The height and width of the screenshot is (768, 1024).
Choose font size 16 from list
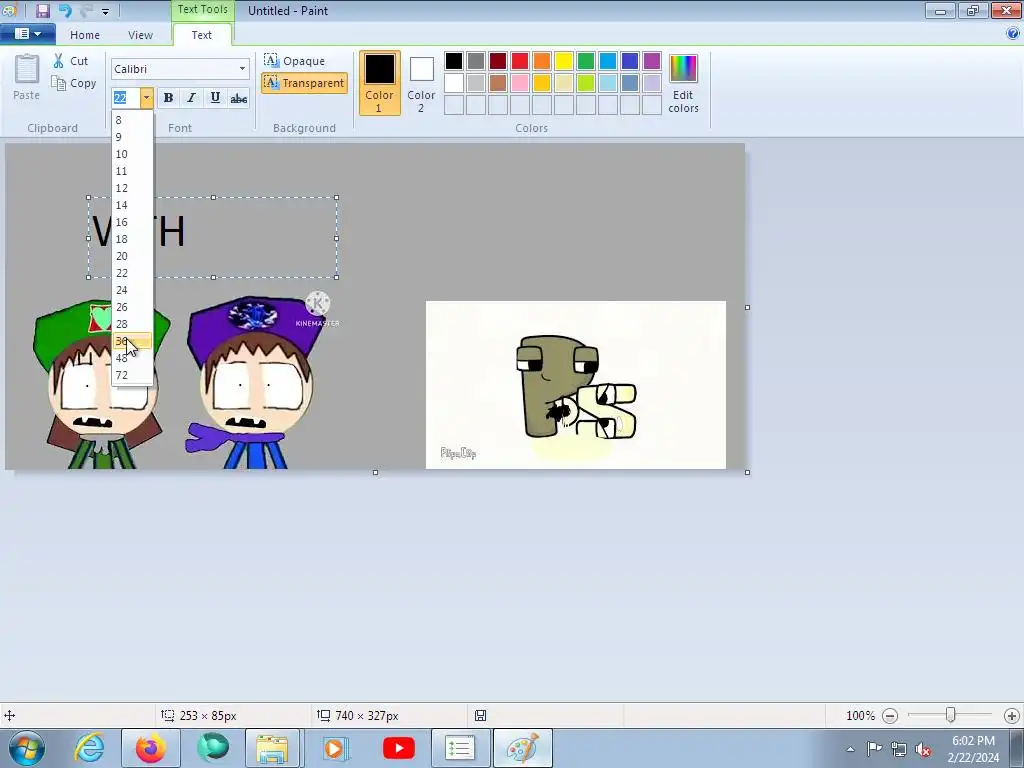click(x=133, y=222)
